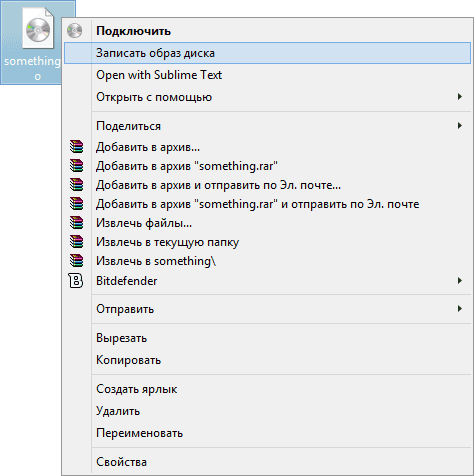Select the something.iso disc image file icon
The width and height of the screenshot is (474, 476).
38,28
